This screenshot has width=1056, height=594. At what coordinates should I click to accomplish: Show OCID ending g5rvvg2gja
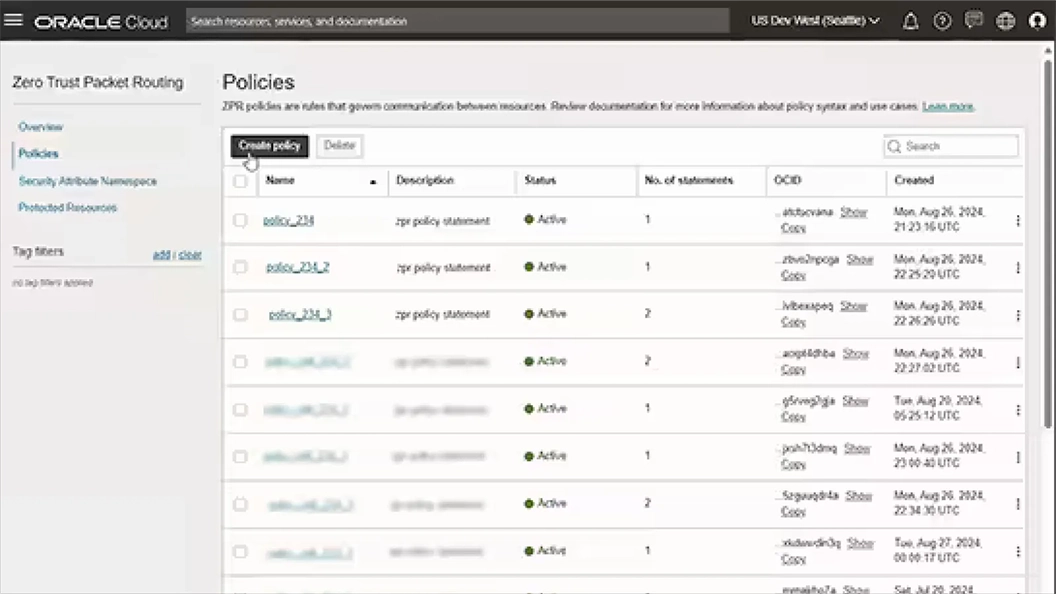point(855,401)
